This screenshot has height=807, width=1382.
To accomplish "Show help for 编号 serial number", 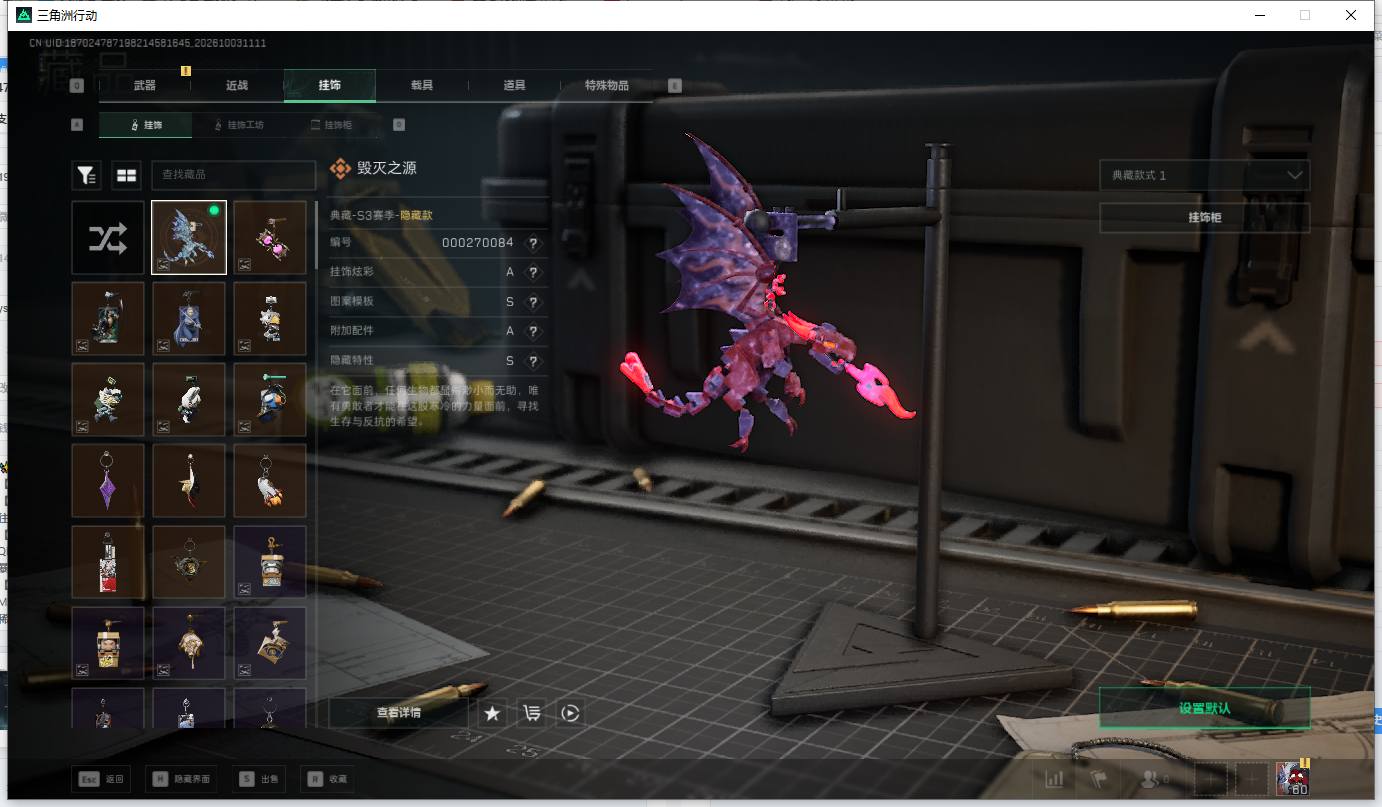I will [x=533, y=243].
